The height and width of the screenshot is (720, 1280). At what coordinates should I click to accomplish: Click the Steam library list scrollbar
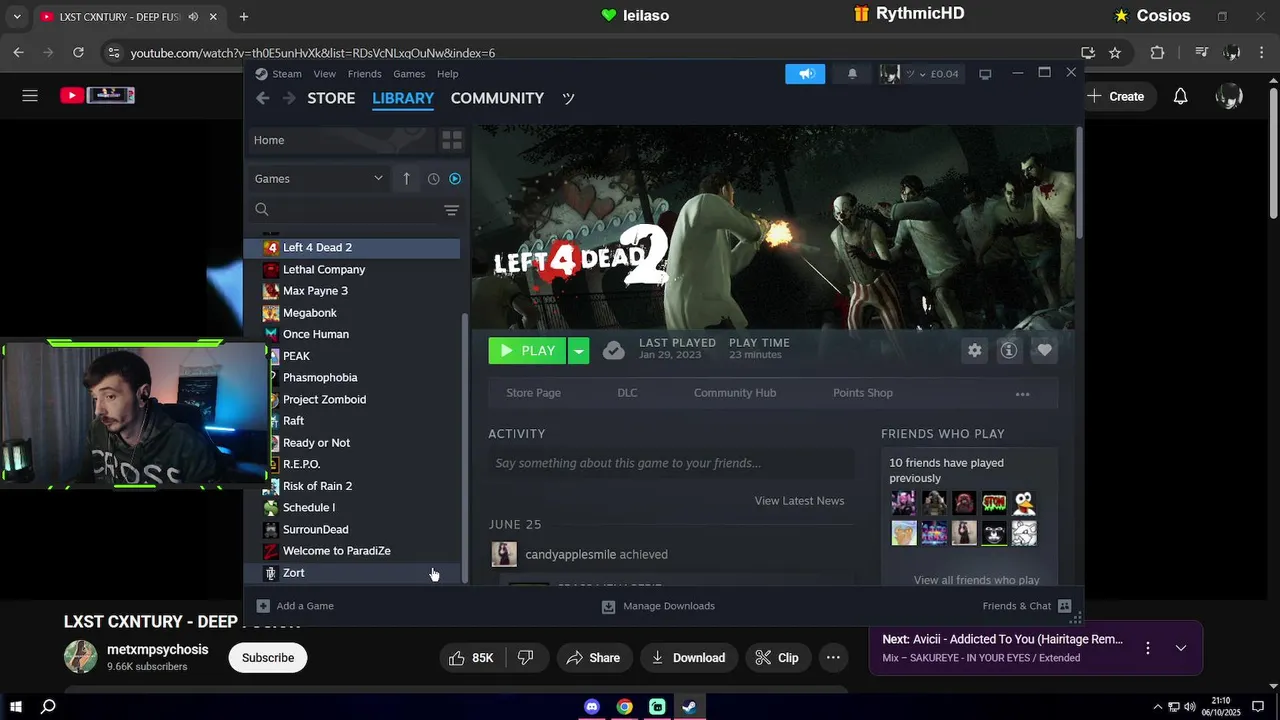[x=464, y=447]
